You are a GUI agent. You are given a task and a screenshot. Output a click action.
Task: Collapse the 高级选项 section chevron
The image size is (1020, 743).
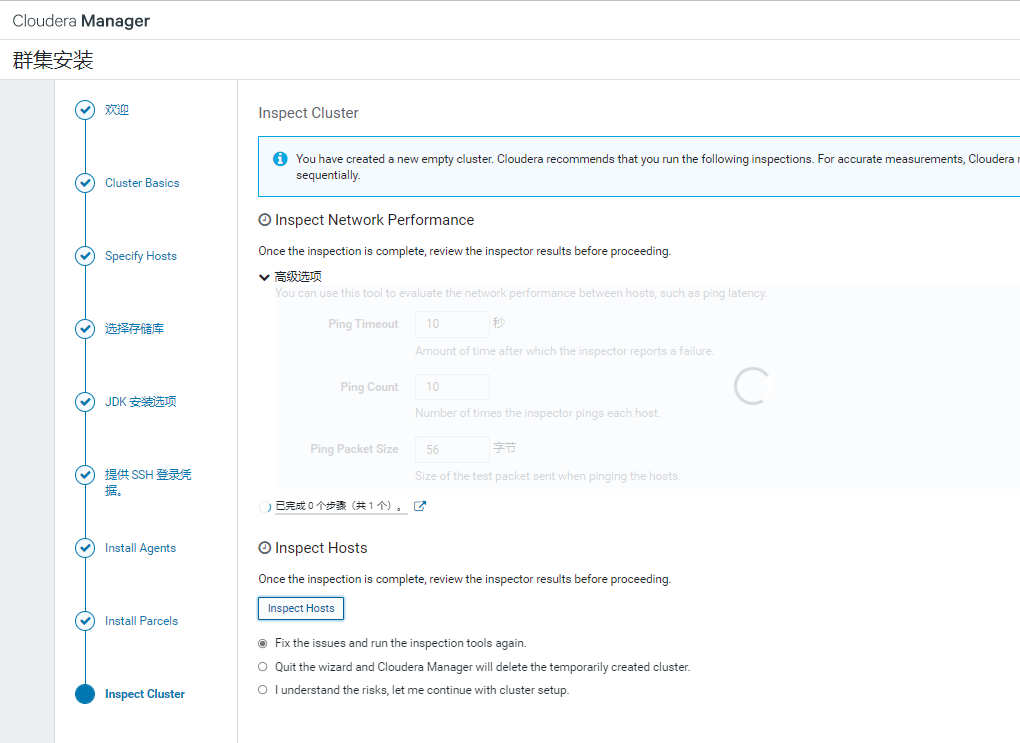coord(264,277)
